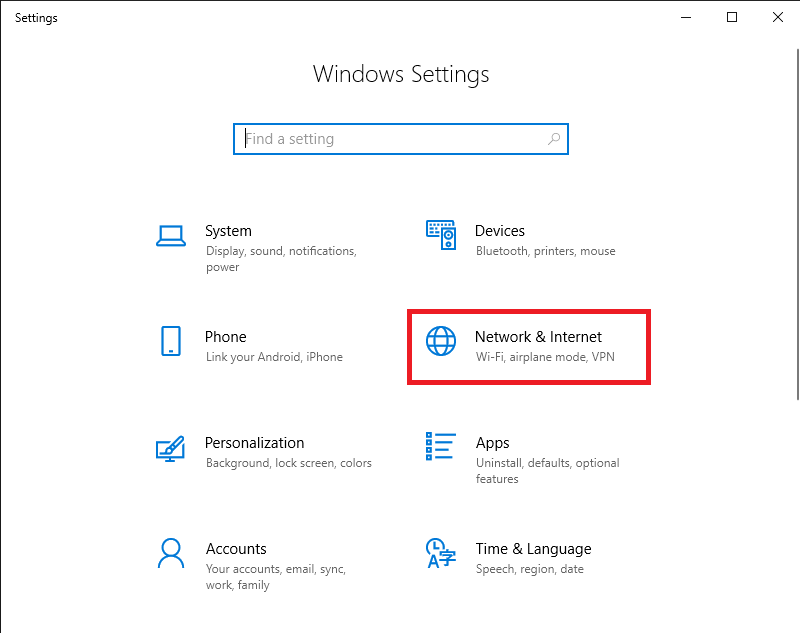Click the Network & Internet heading
The height and width of the screenshot is (633, 800).
pyautogui.click(x=538, y=337)
